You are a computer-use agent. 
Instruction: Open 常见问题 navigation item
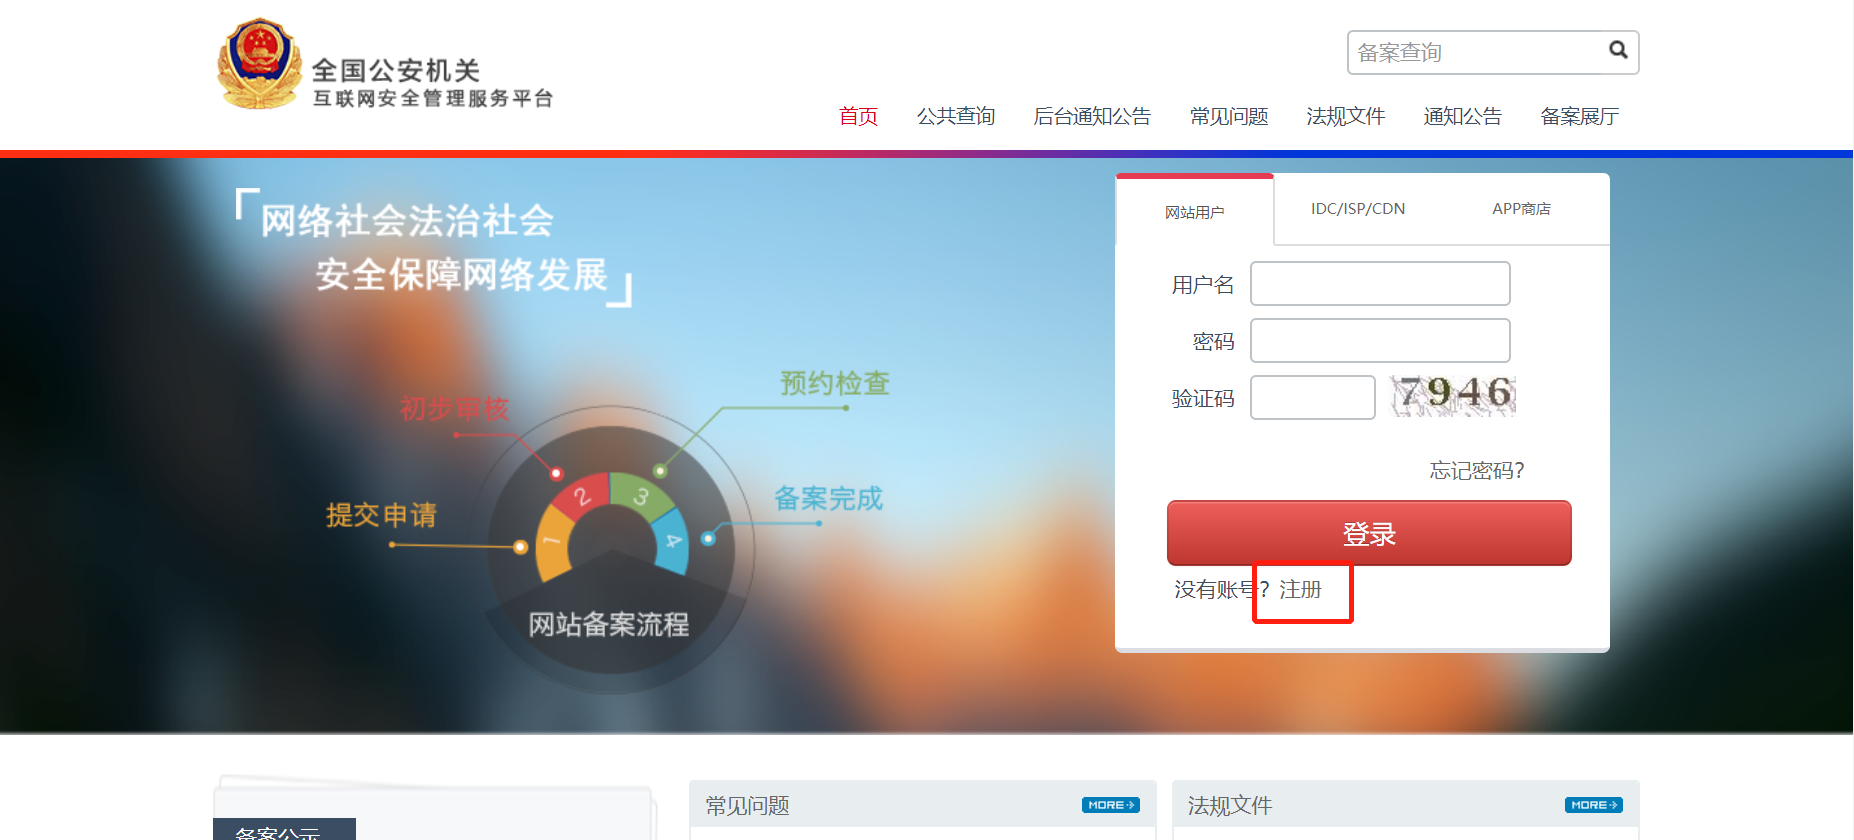(x=1229, y=116)
